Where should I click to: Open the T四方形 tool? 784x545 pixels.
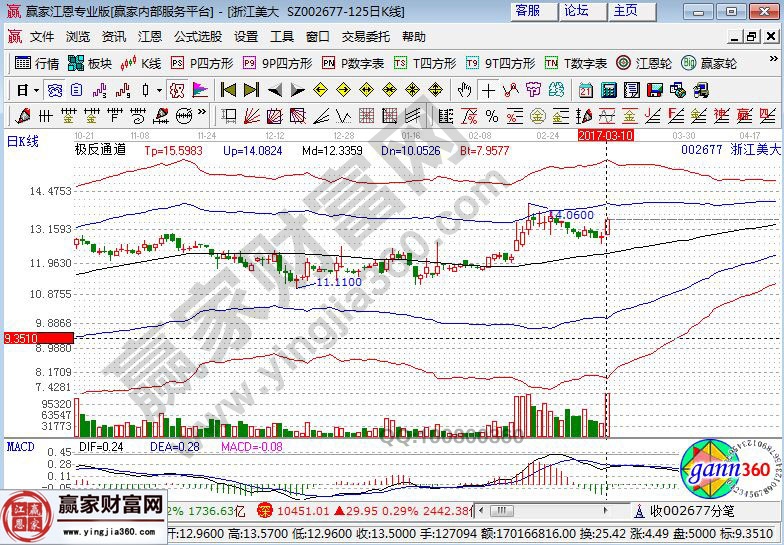point(425,63)
